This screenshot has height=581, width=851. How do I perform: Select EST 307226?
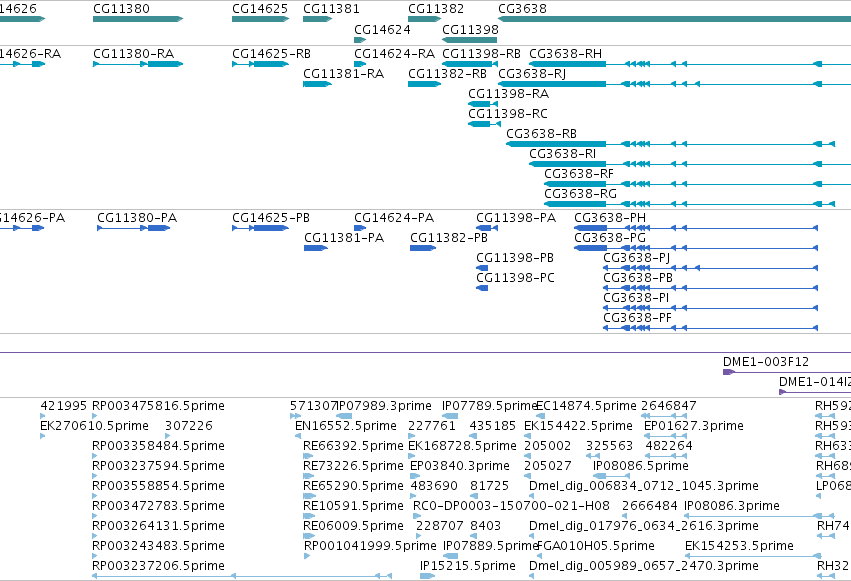(x=189, y=426)
